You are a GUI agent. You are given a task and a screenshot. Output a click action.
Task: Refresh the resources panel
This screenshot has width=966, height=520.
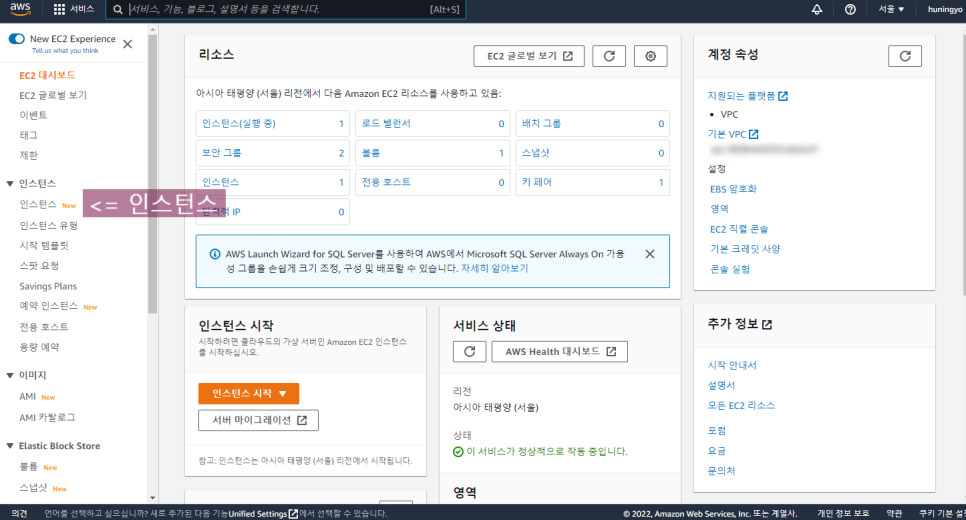(609, 56)
